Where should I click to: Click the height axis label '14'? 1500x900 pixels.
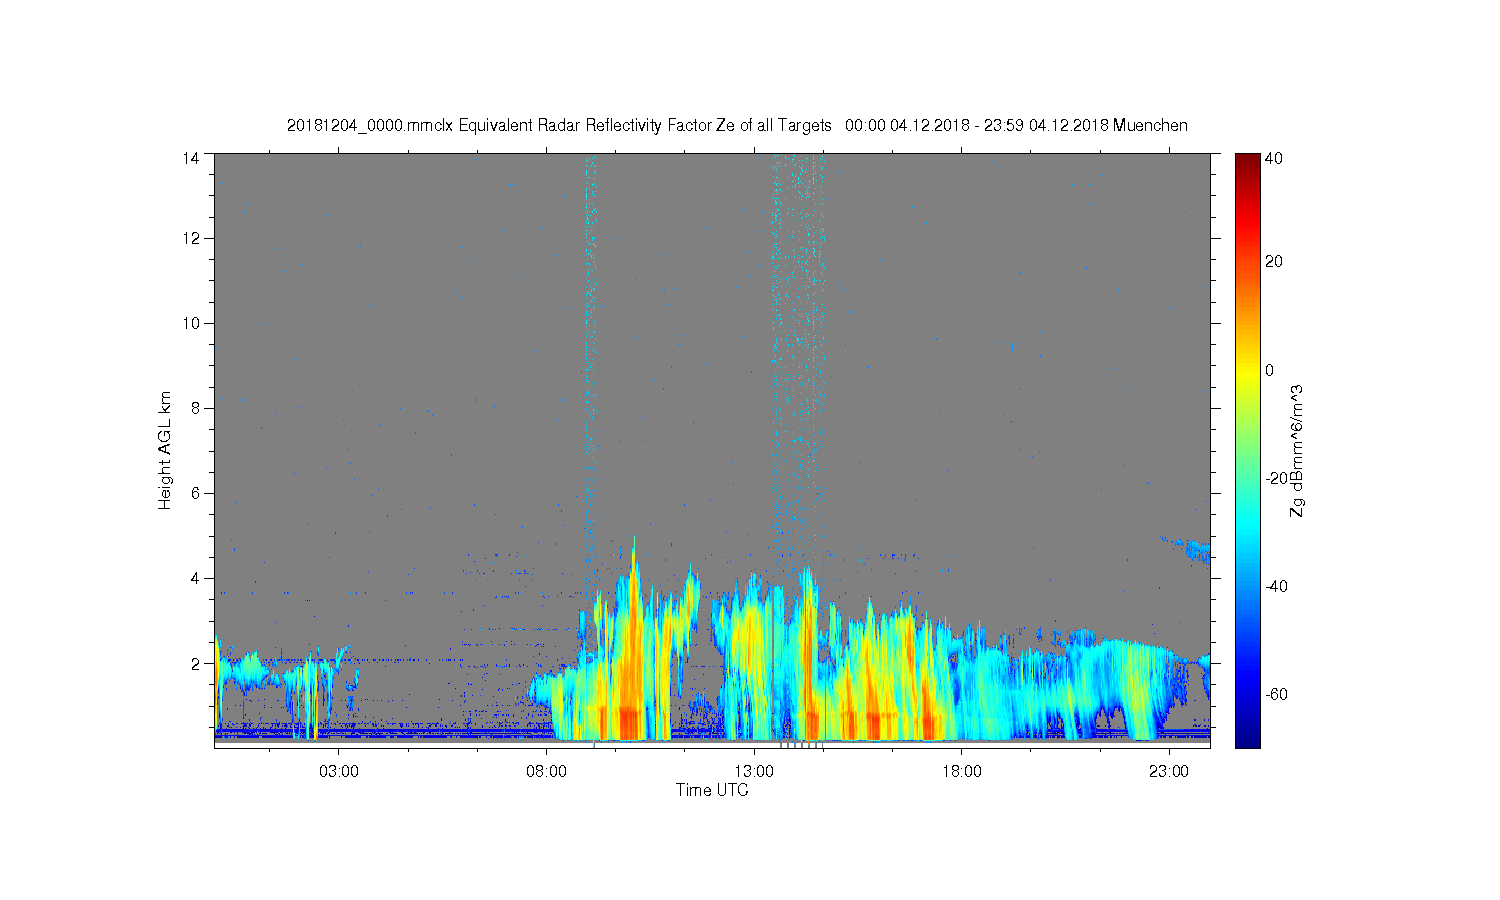point(191,158)
